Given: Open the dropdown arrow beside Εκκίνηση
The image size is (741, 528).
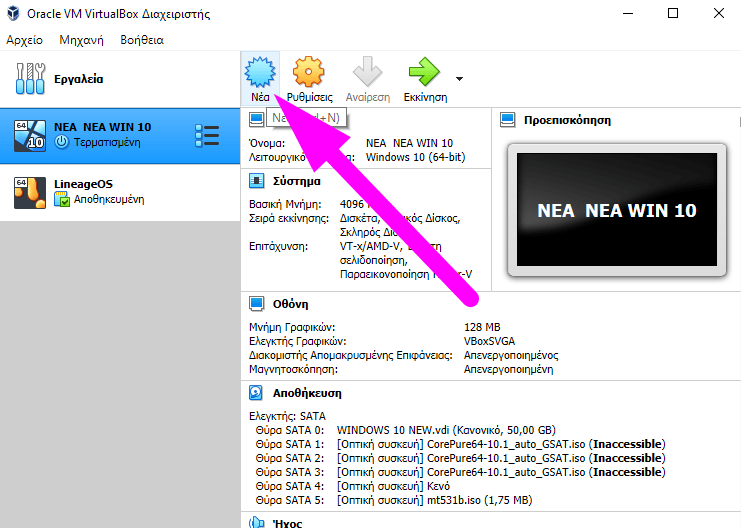Looking at the screenshot, I should (459, 79).
